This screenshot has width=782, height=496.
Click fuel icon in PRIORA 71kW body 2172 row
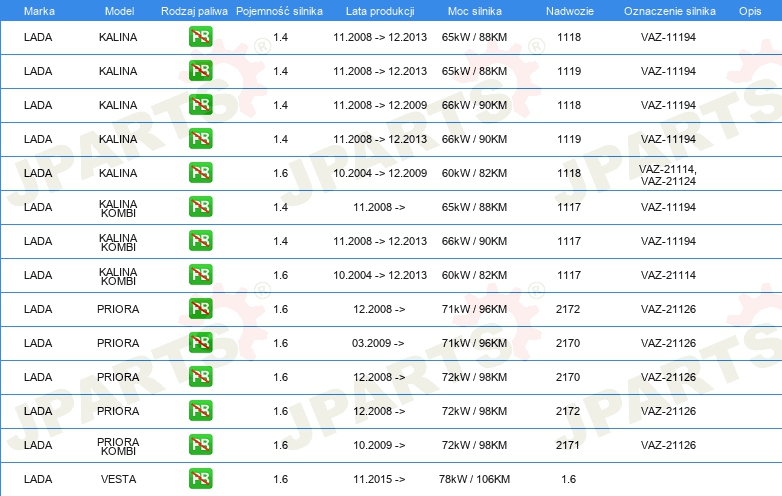click(x=200, y=309)
